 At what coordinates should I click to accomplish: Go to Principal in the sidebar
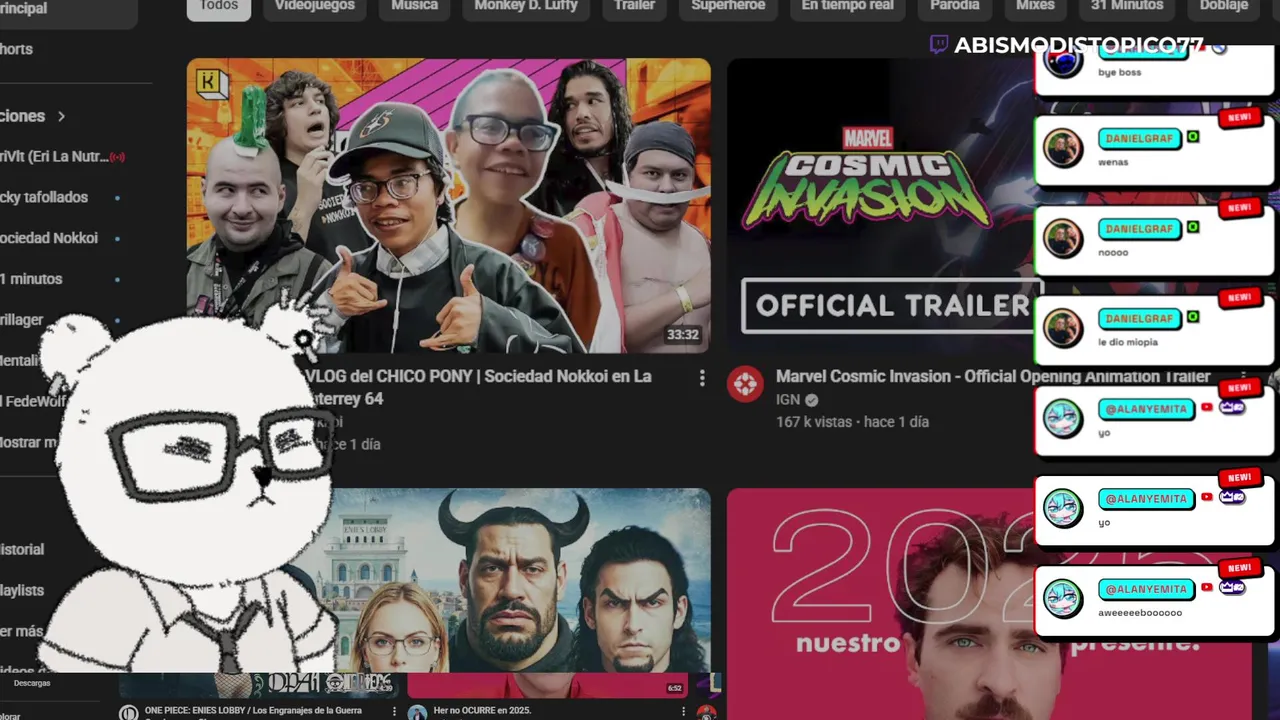[68, 9]
